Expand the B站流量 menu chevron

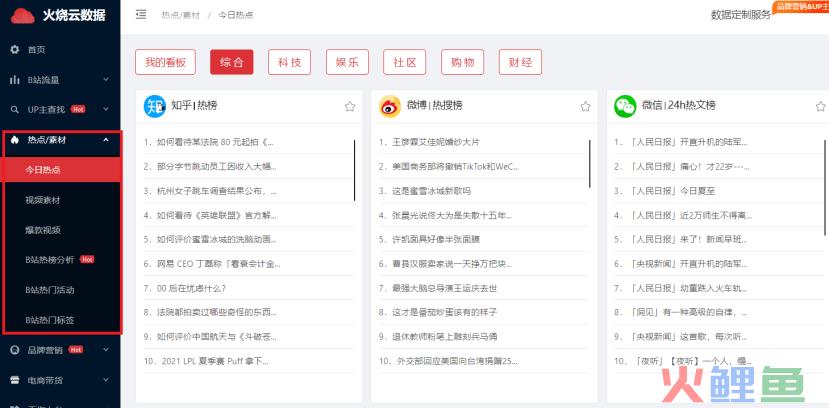(106, 80)
